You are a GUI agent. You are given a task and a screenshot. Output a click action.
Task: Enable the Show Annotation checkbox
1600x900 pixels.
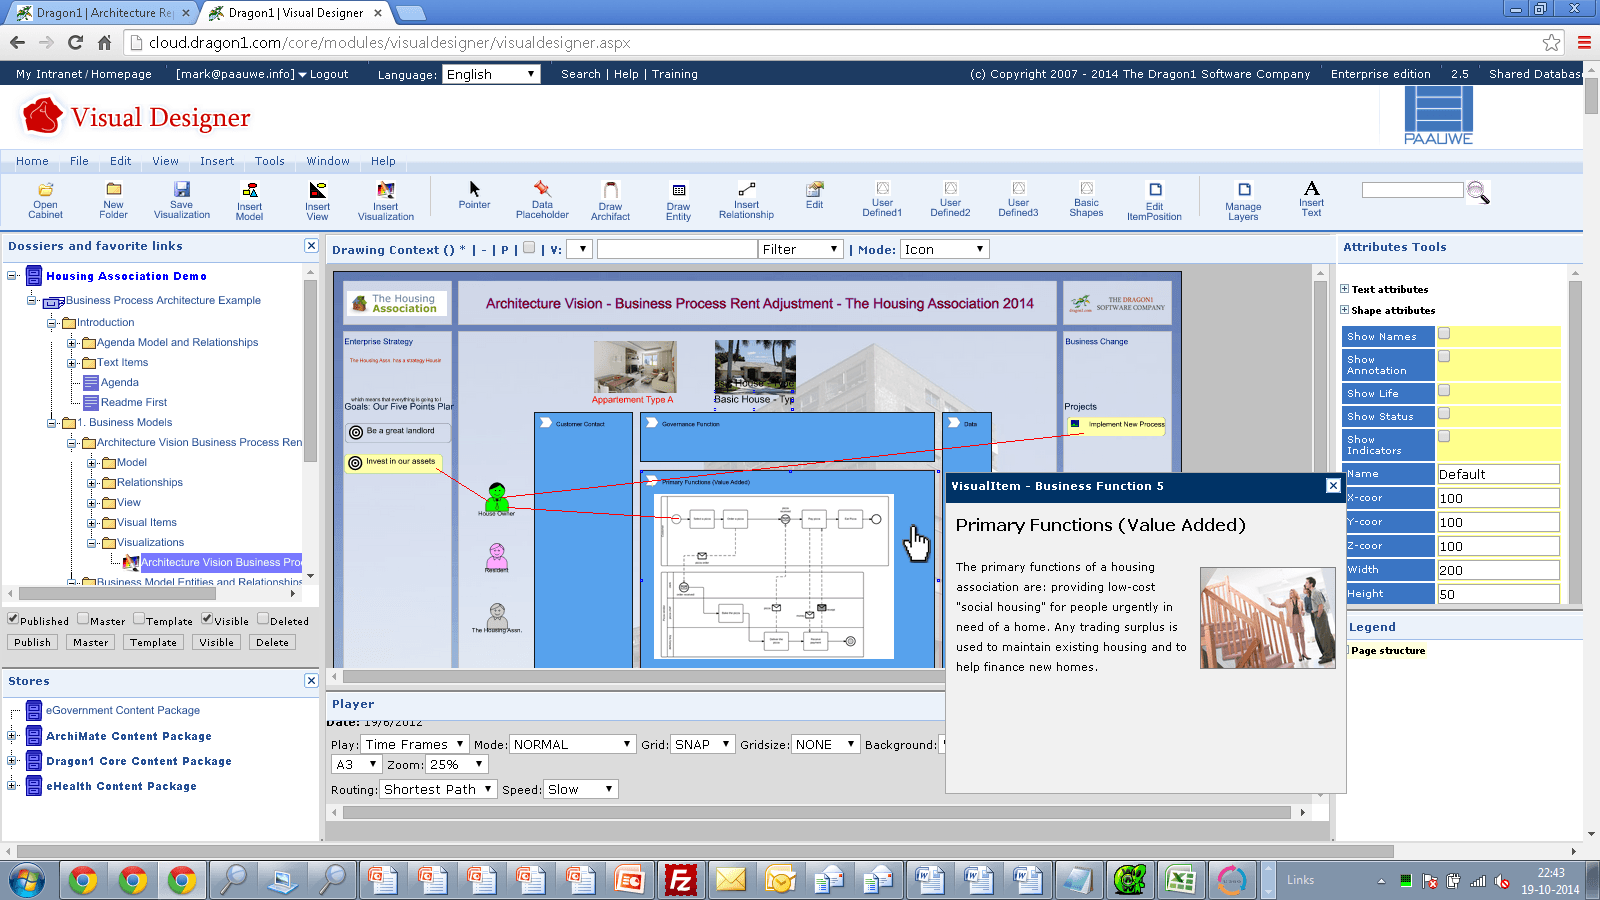(x=1444, y=356)
